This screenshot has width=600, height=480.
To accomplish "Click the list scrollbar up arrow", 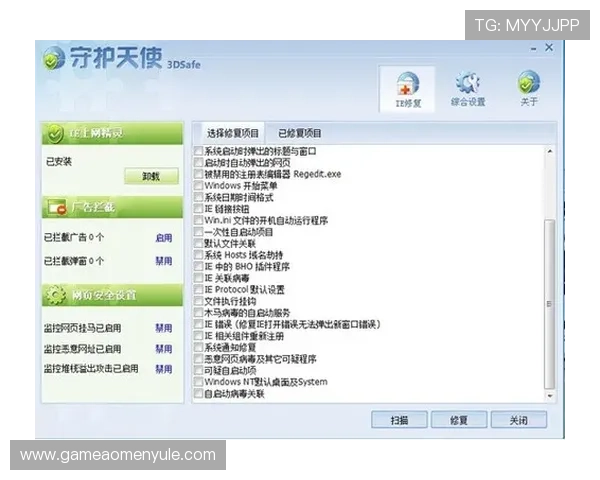I will tap(550, 152).
